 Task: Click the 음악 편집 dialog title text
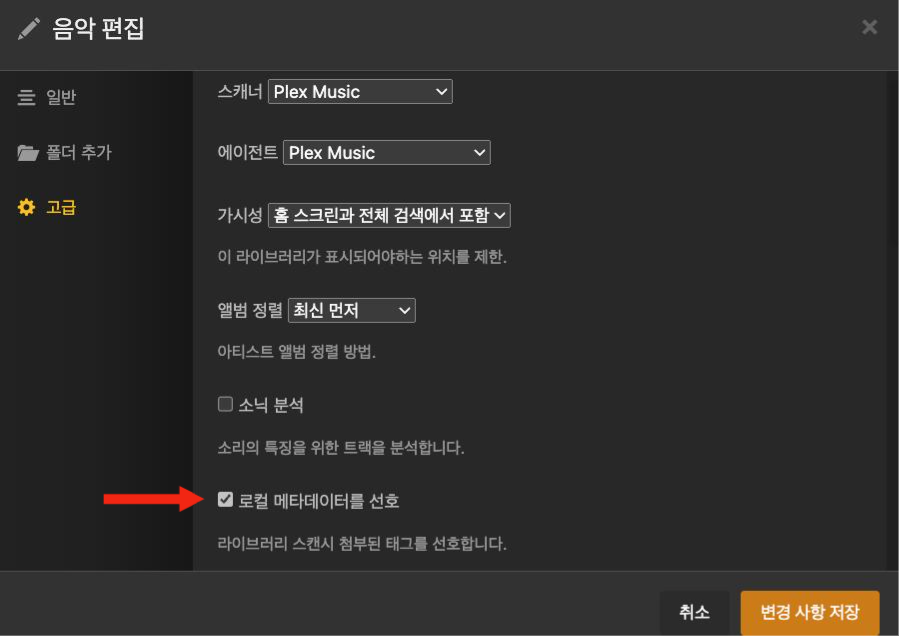tap(98, 29)
